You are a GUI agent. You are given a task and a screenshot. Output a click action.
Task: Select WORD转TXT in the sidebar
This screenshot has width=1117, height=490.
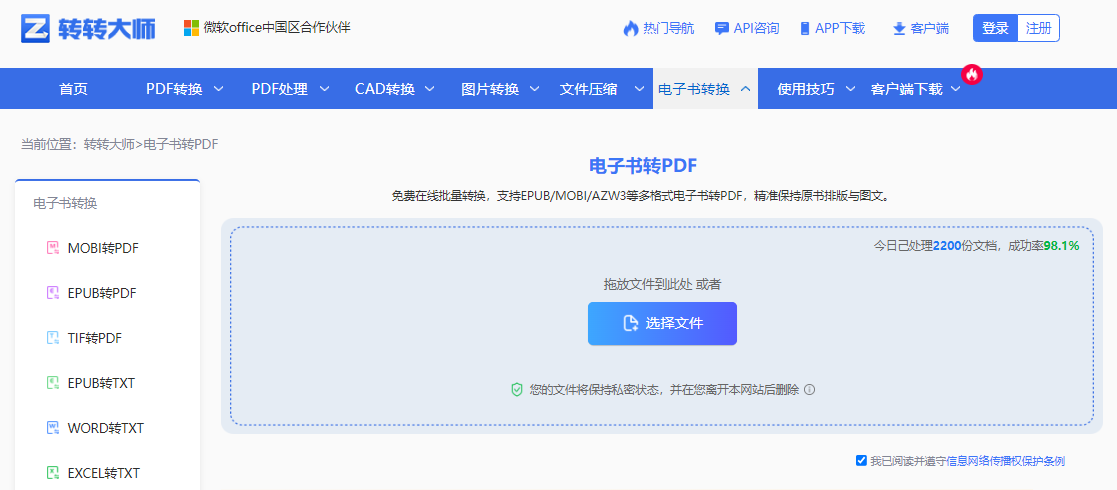(x=105, y=428)
